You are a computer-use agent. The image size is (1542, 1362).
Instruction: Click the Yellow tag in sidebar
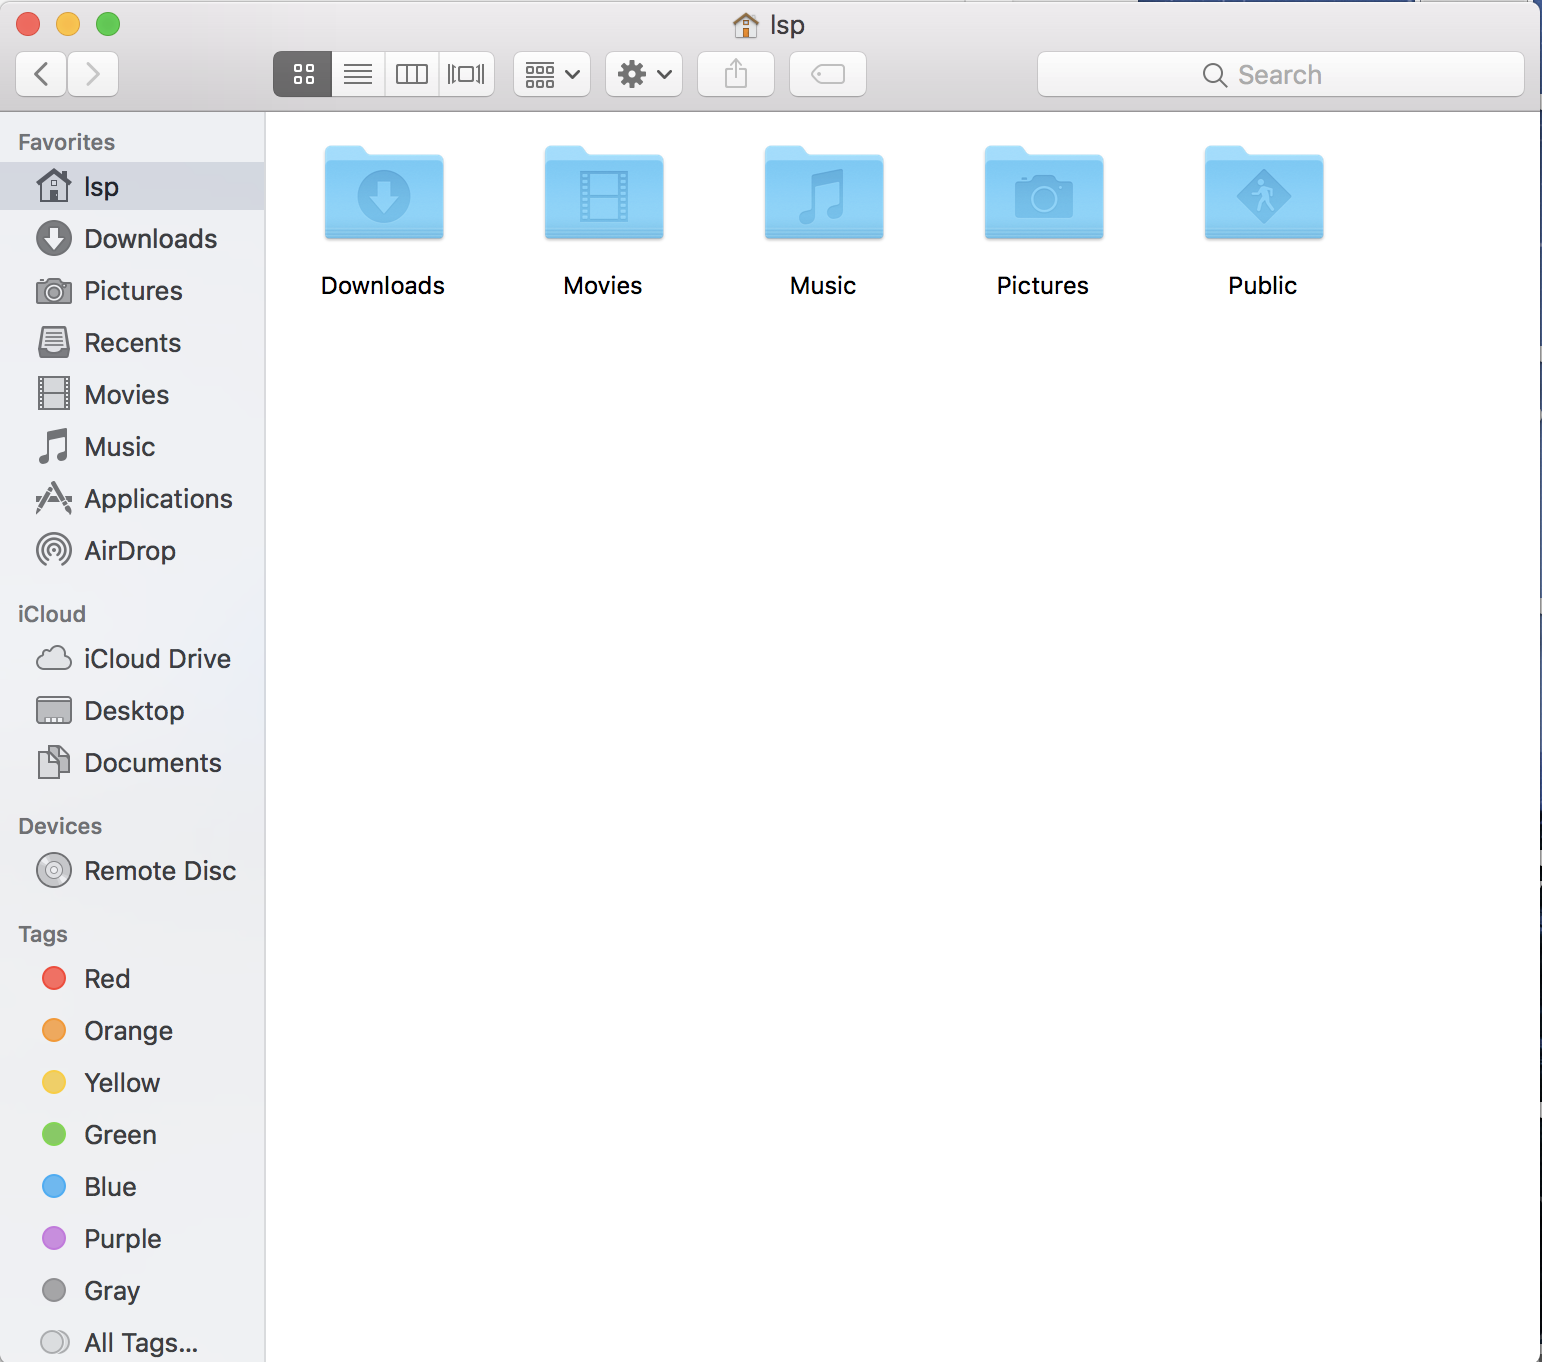132,1082
